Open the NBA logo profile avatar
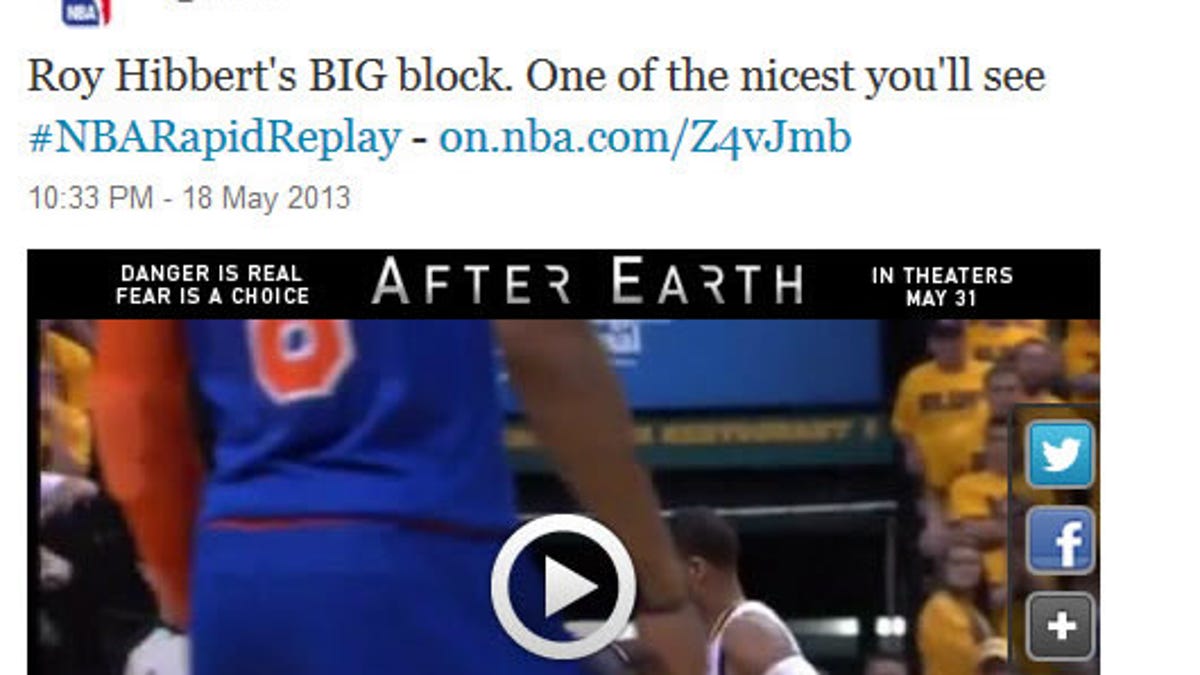This screenshot has height=675, width=1200. click(x=86, y=11)
